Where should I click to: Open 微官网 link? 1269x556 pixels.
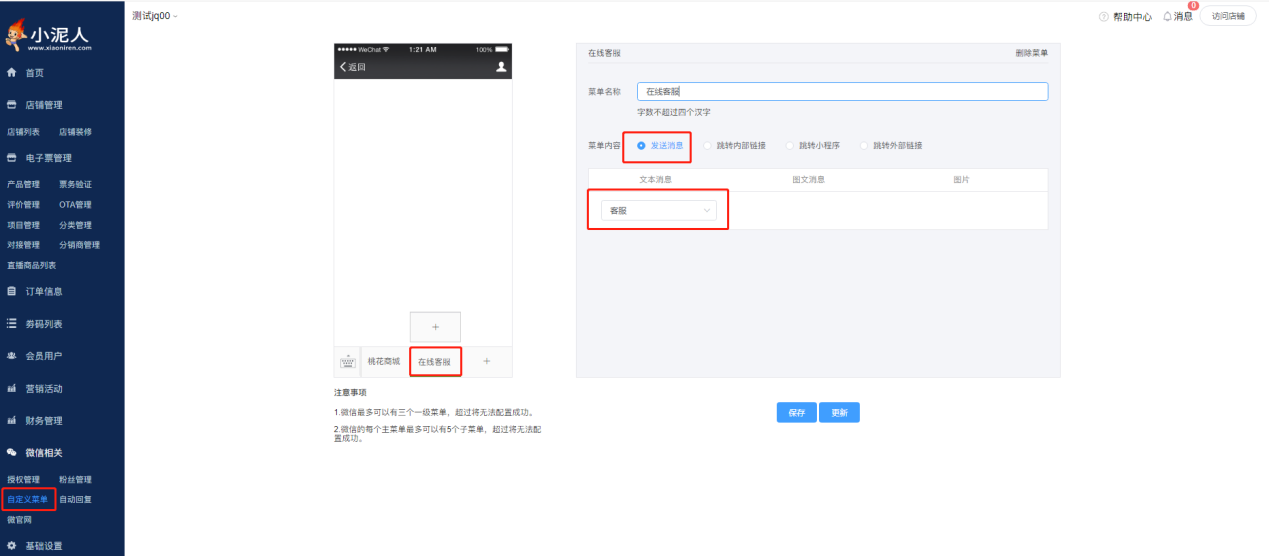click(x=19, y=520)
